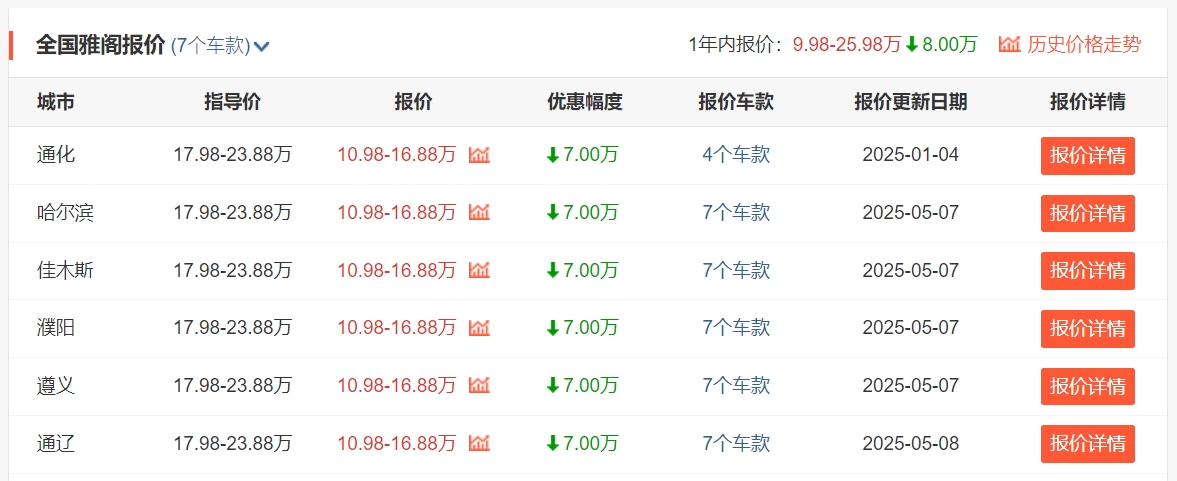The image size is (1177, 481).
Task: Click the 报价 column header
Action: [x=414, y=102]
